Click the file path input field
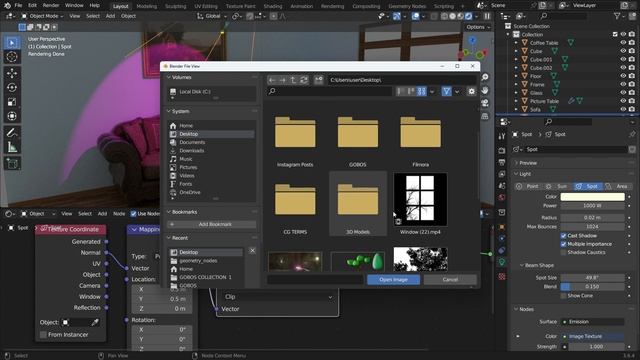The height and width of the screenshot is (360, 640). pyautogui.click(x=402, y=80)
